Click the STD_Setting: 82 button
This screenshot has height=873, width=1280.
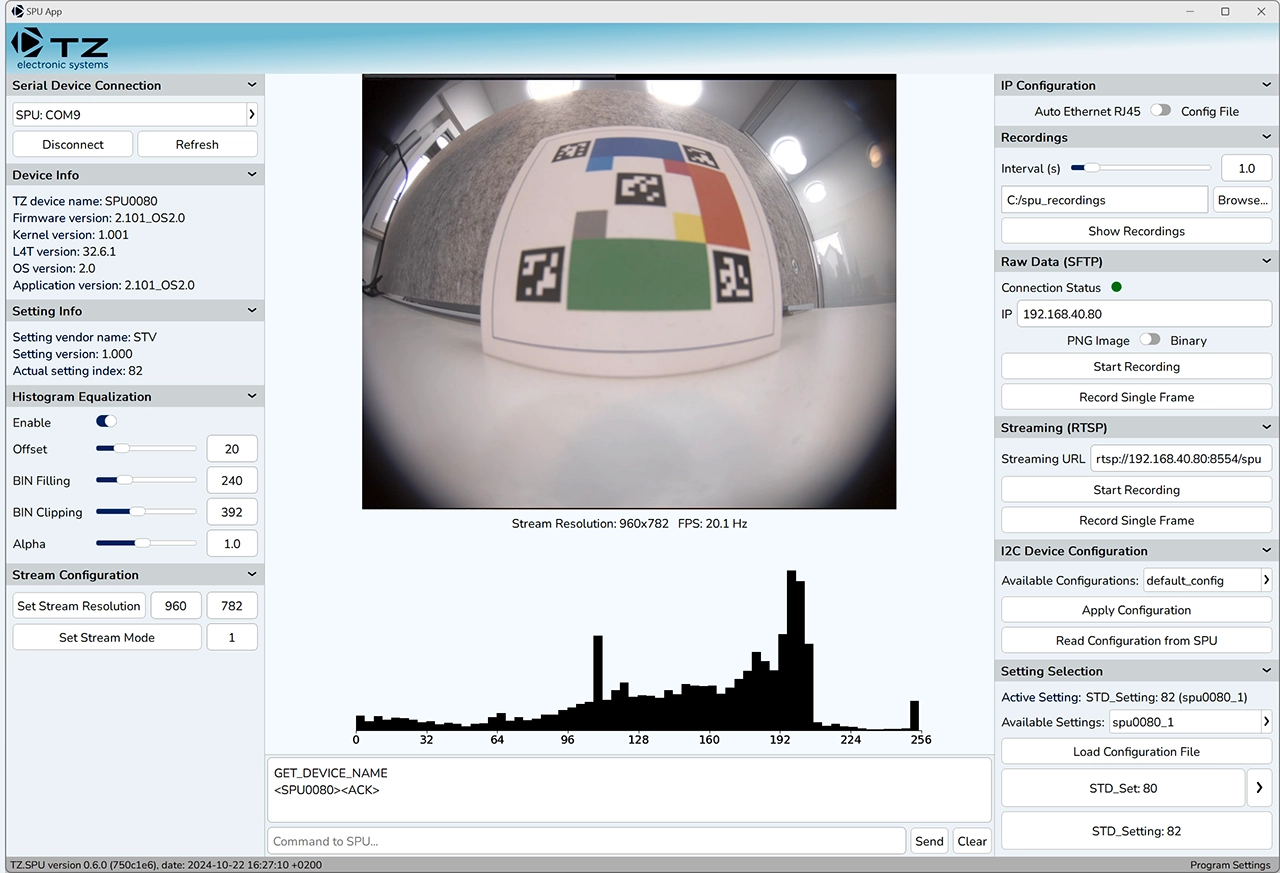pos(1137,831)
